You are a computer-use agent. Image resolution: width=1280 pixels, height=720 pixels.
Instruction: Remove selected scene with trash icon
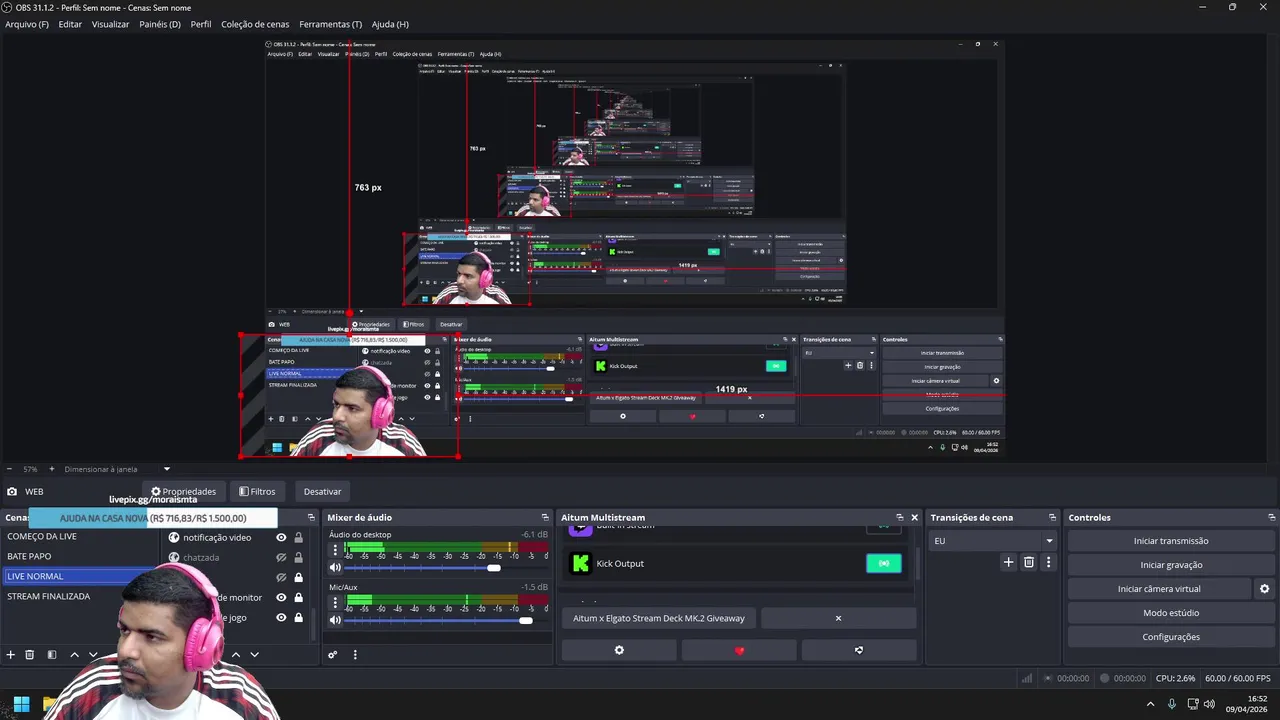[30, 655]
